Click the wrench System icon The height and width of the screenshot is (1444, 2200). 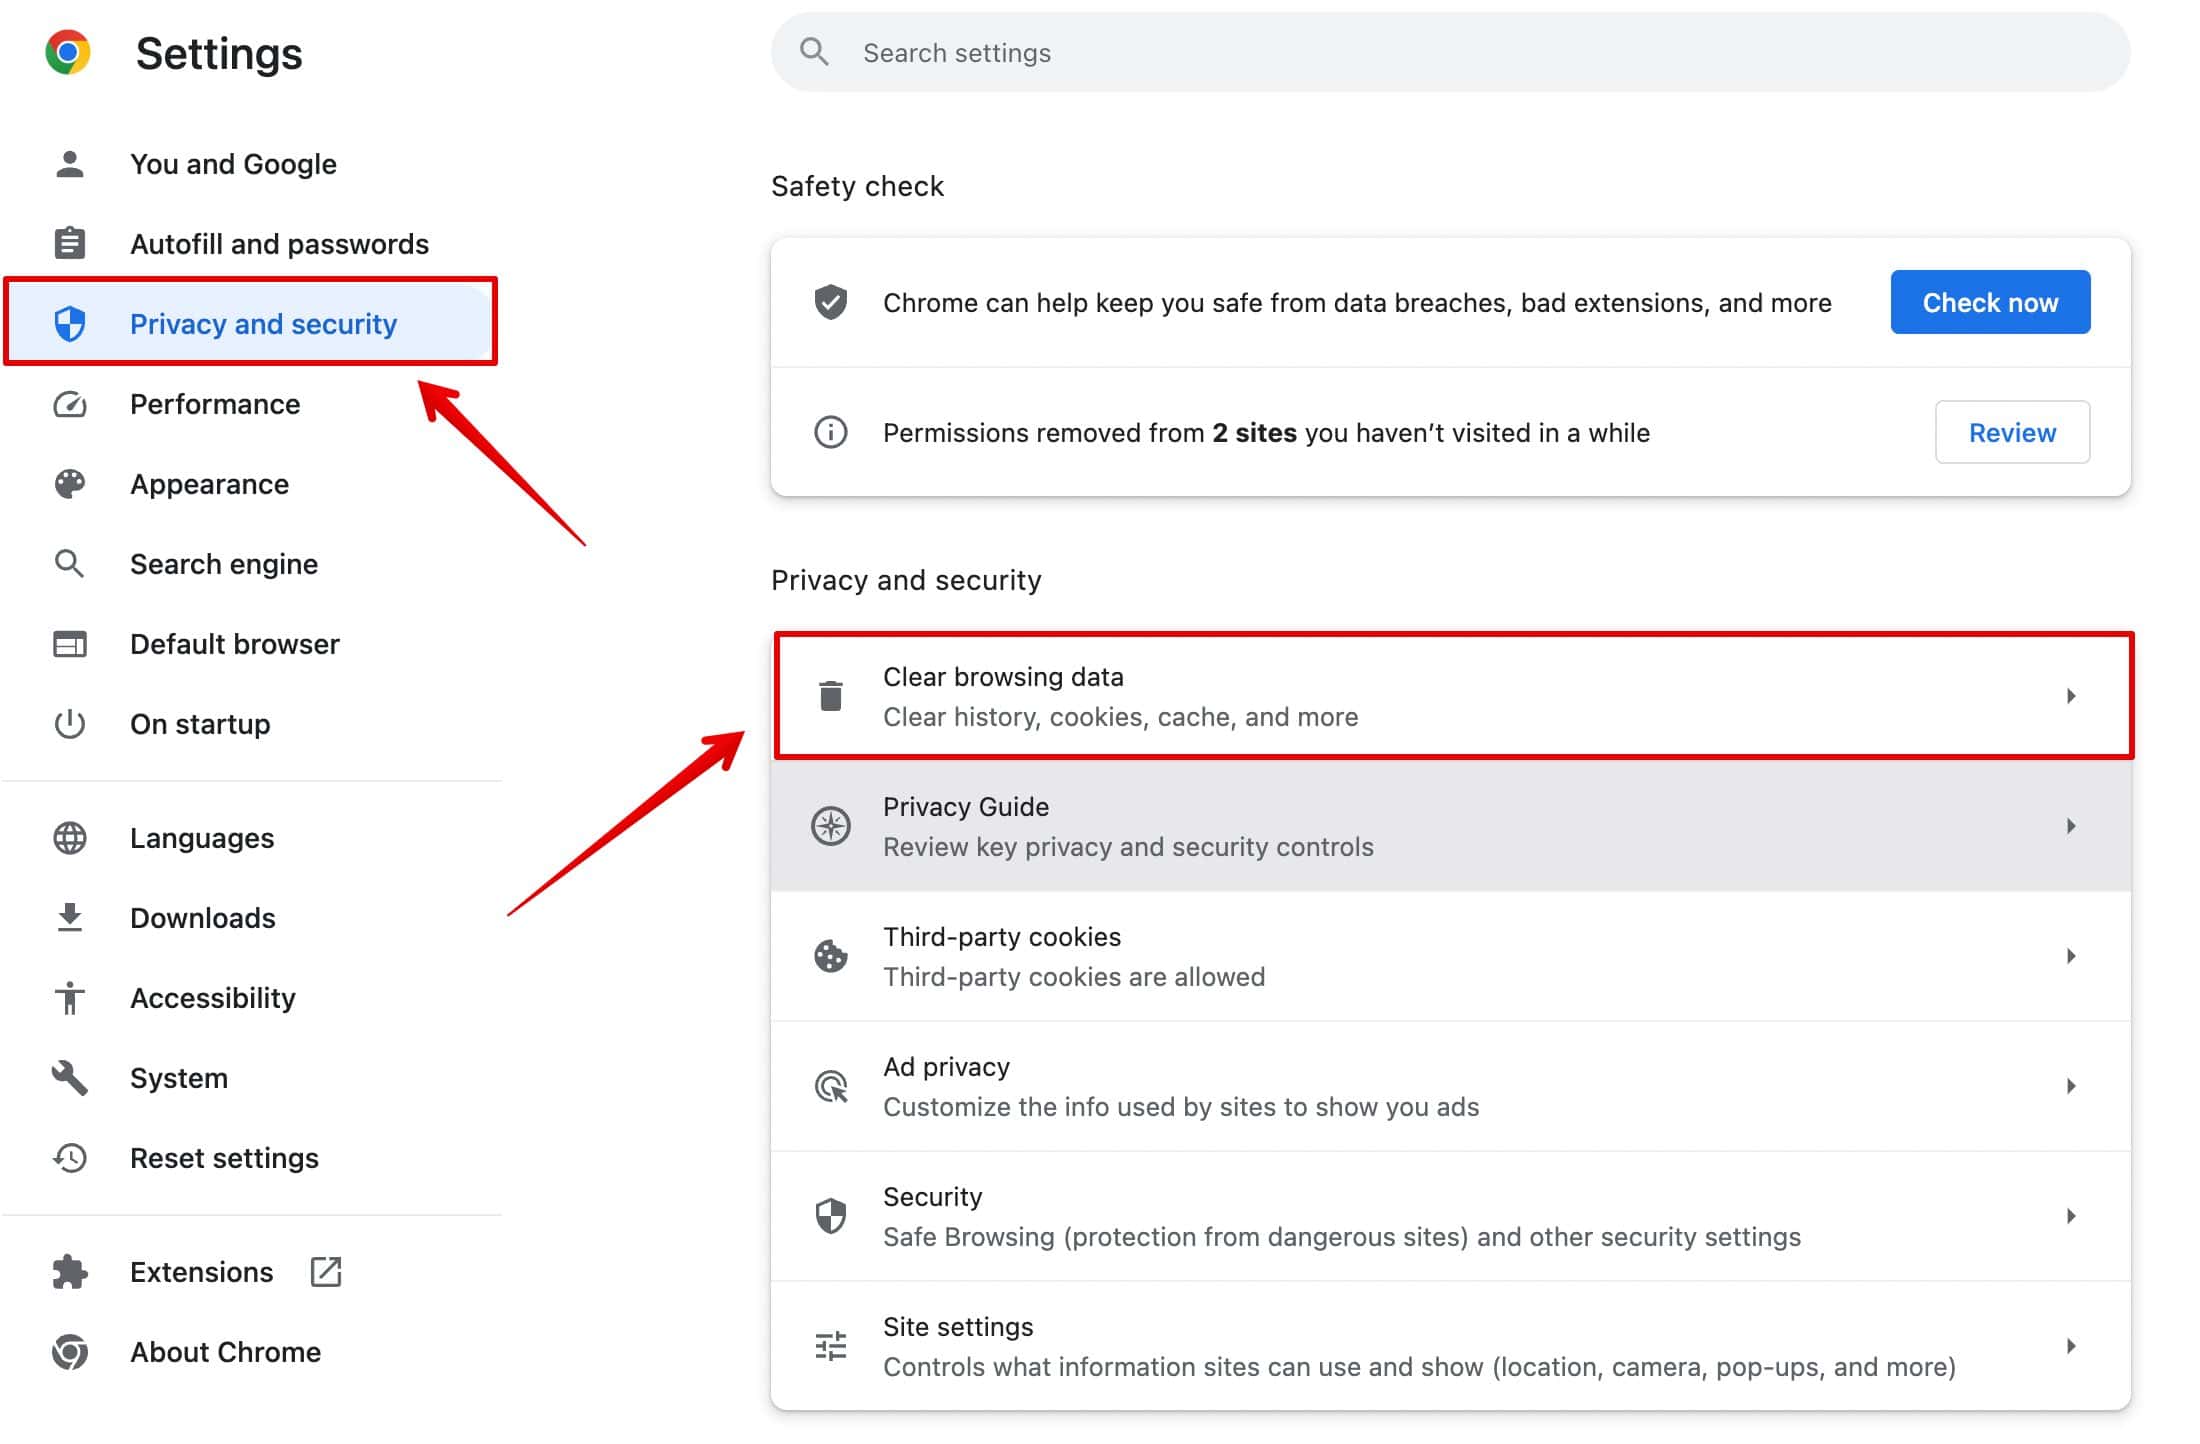coord(70,1078)
